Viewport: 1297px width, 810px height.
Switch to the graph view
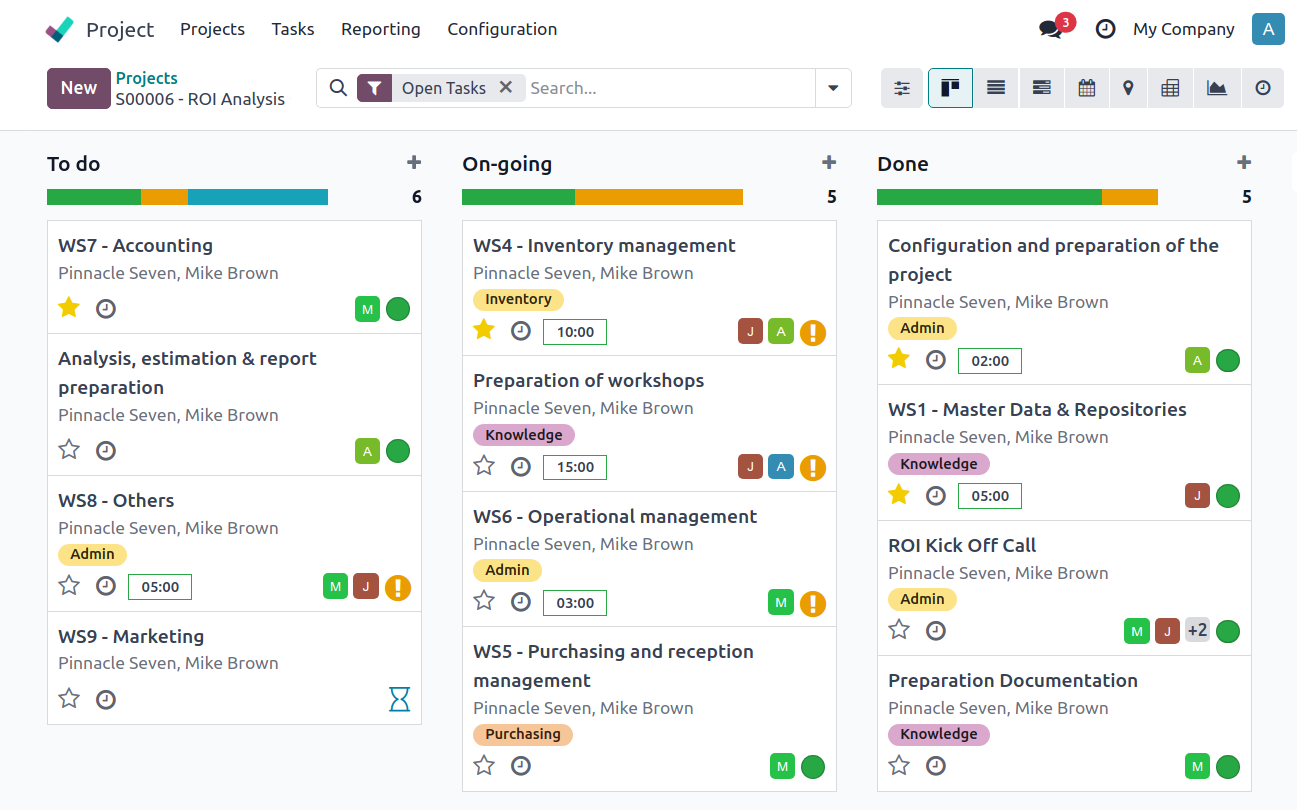click(x=1216, y=88)
